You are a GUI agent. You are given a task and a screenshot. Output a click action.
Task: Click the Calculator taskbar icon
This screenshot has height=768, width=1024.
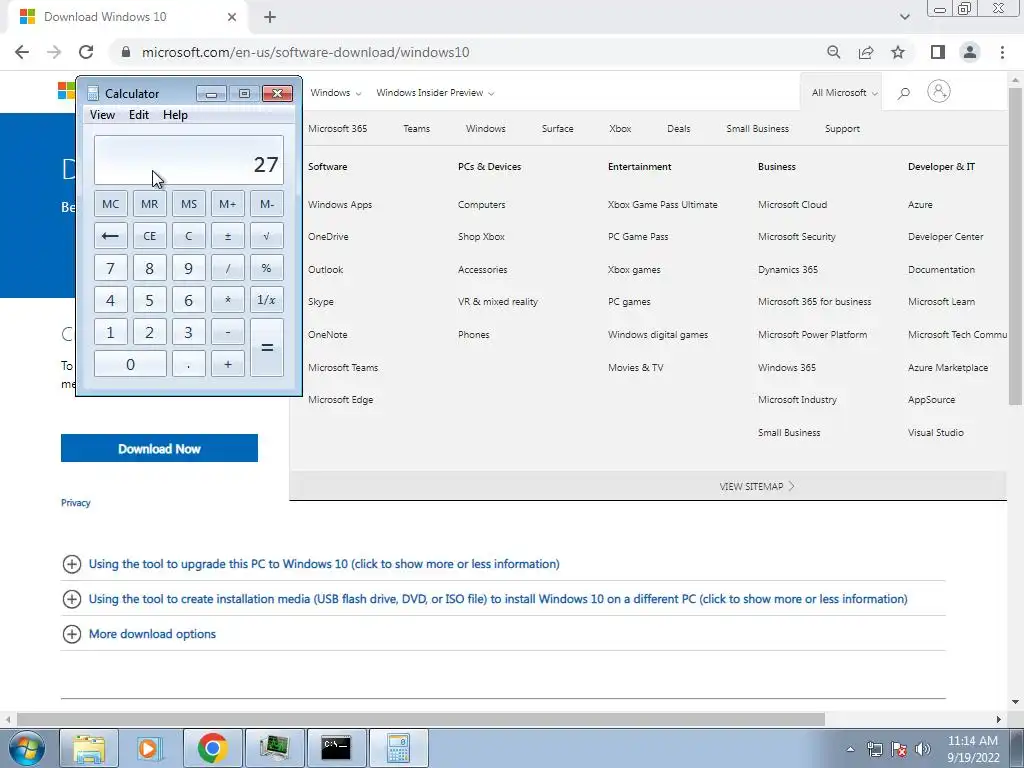click(398, 748)
